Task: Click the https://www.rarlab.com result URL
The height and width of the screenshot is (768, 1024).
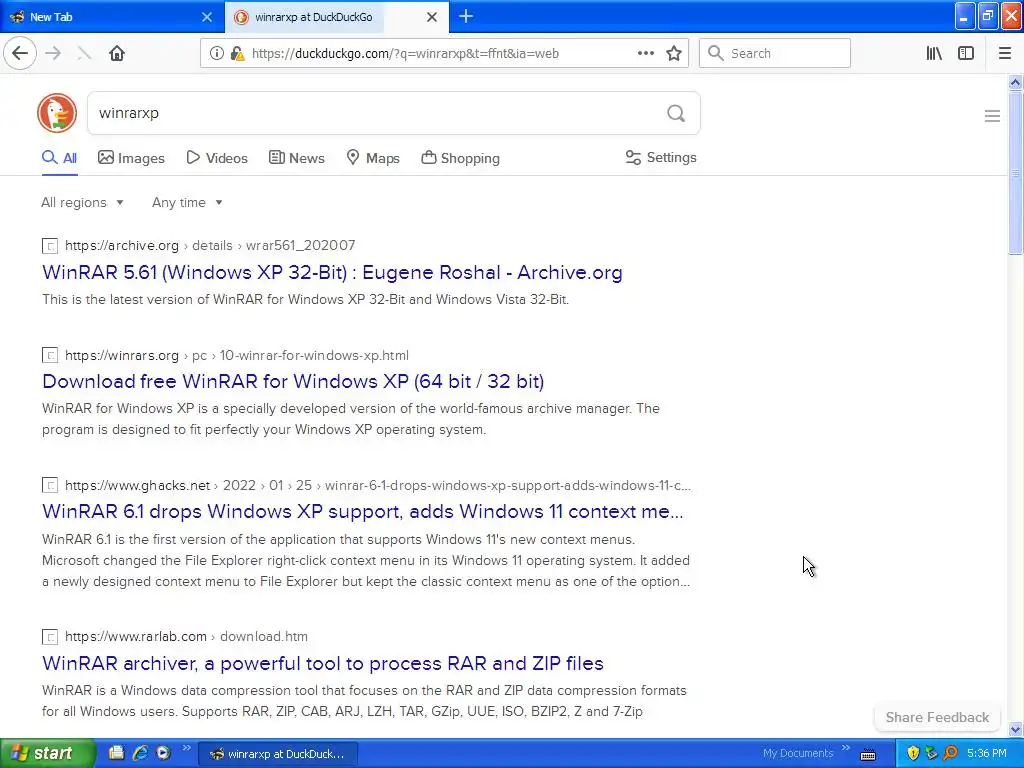Action: (x=136, y=637)
